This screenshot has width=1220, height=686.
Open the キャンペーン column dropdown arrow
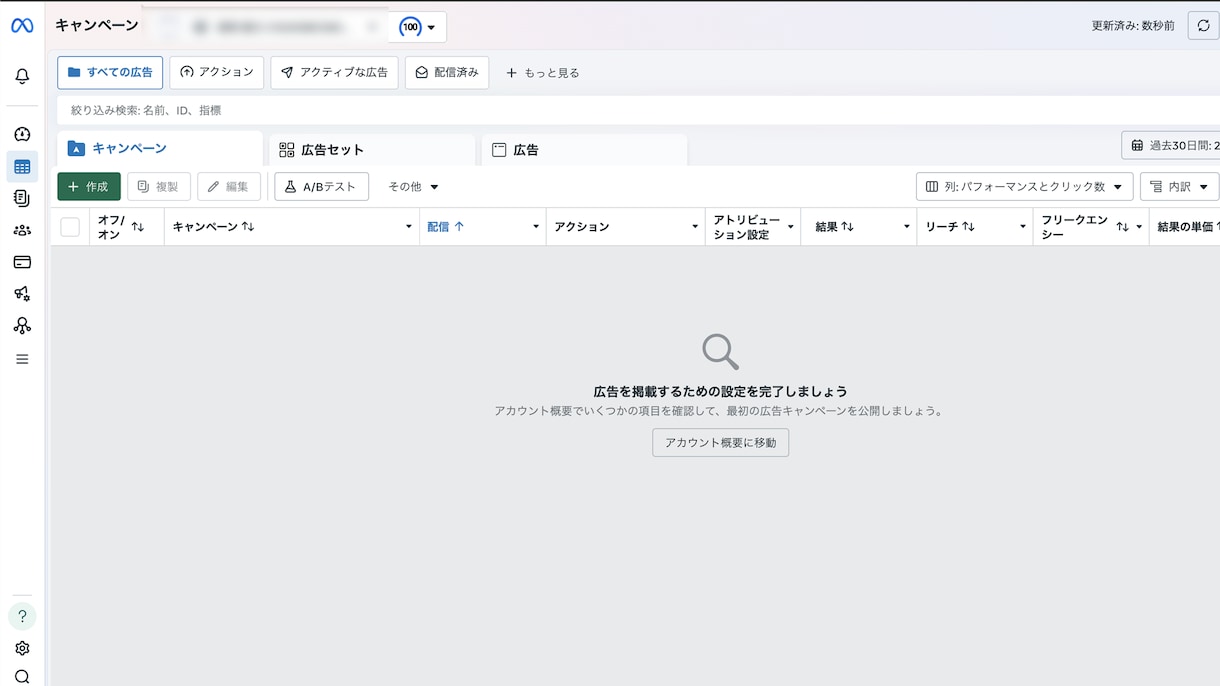click(408, 227)
